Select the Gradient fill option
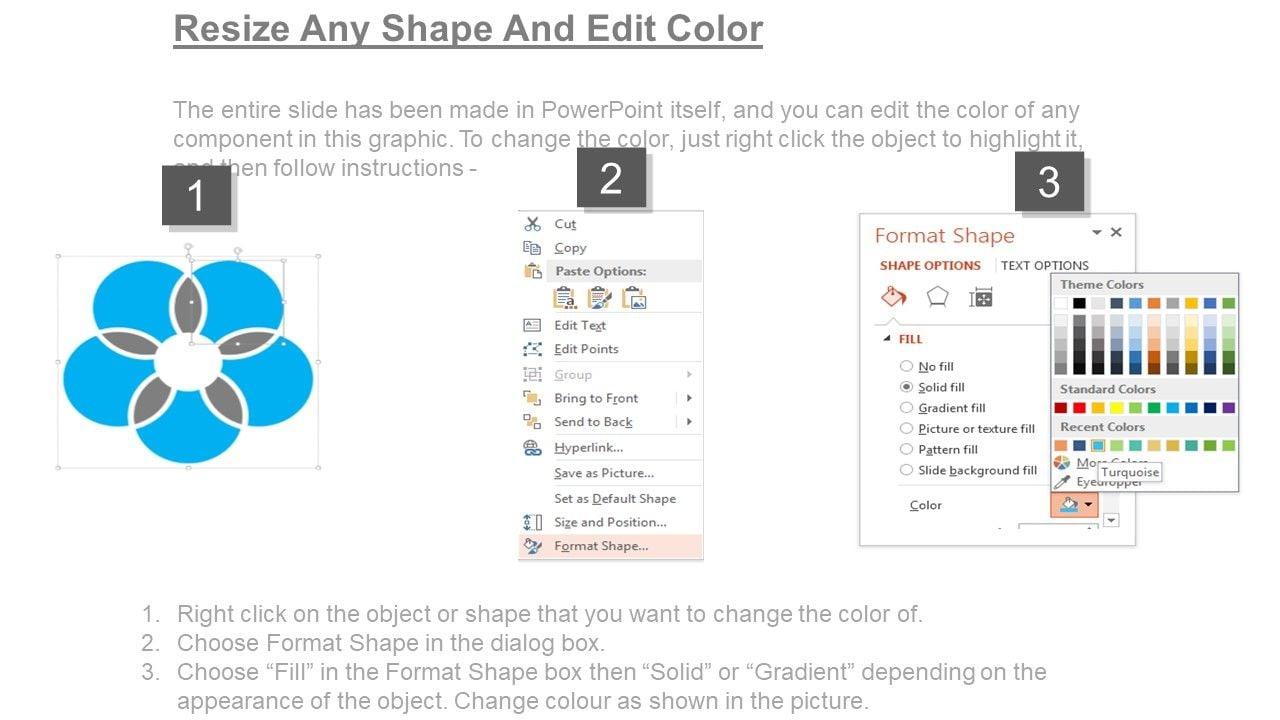The image size is (1280, 720). (907, 408)
